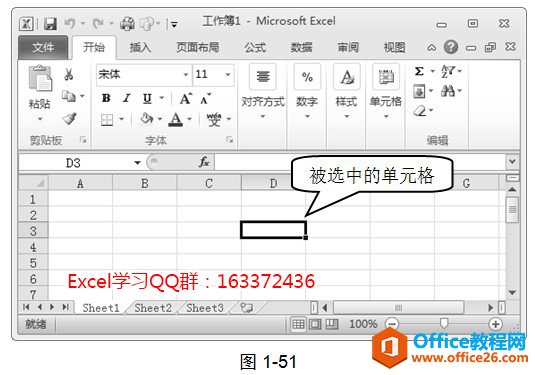Click the Sort and Filter icon
This screenshot has height=375, width=535.
[x=448, y=71]
